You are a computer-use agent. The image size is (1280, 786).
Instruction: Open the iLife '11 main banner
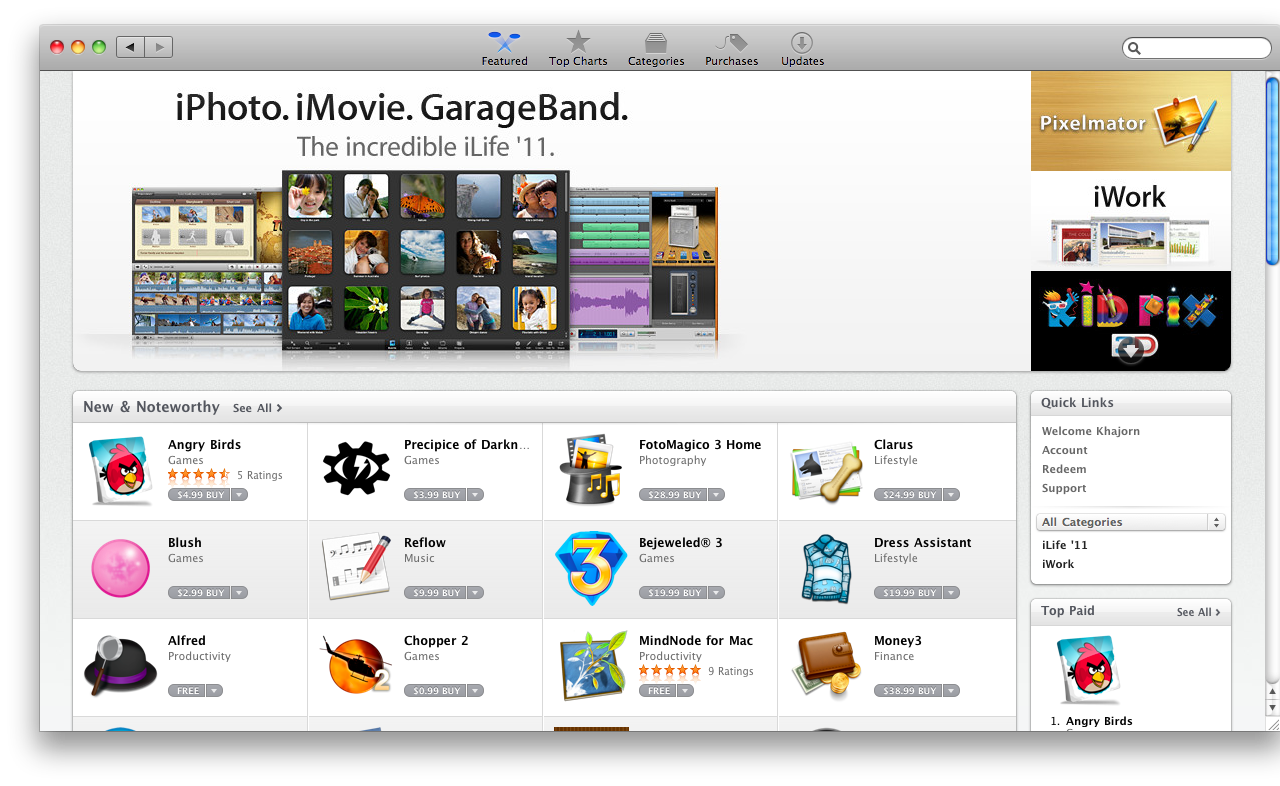551,221
